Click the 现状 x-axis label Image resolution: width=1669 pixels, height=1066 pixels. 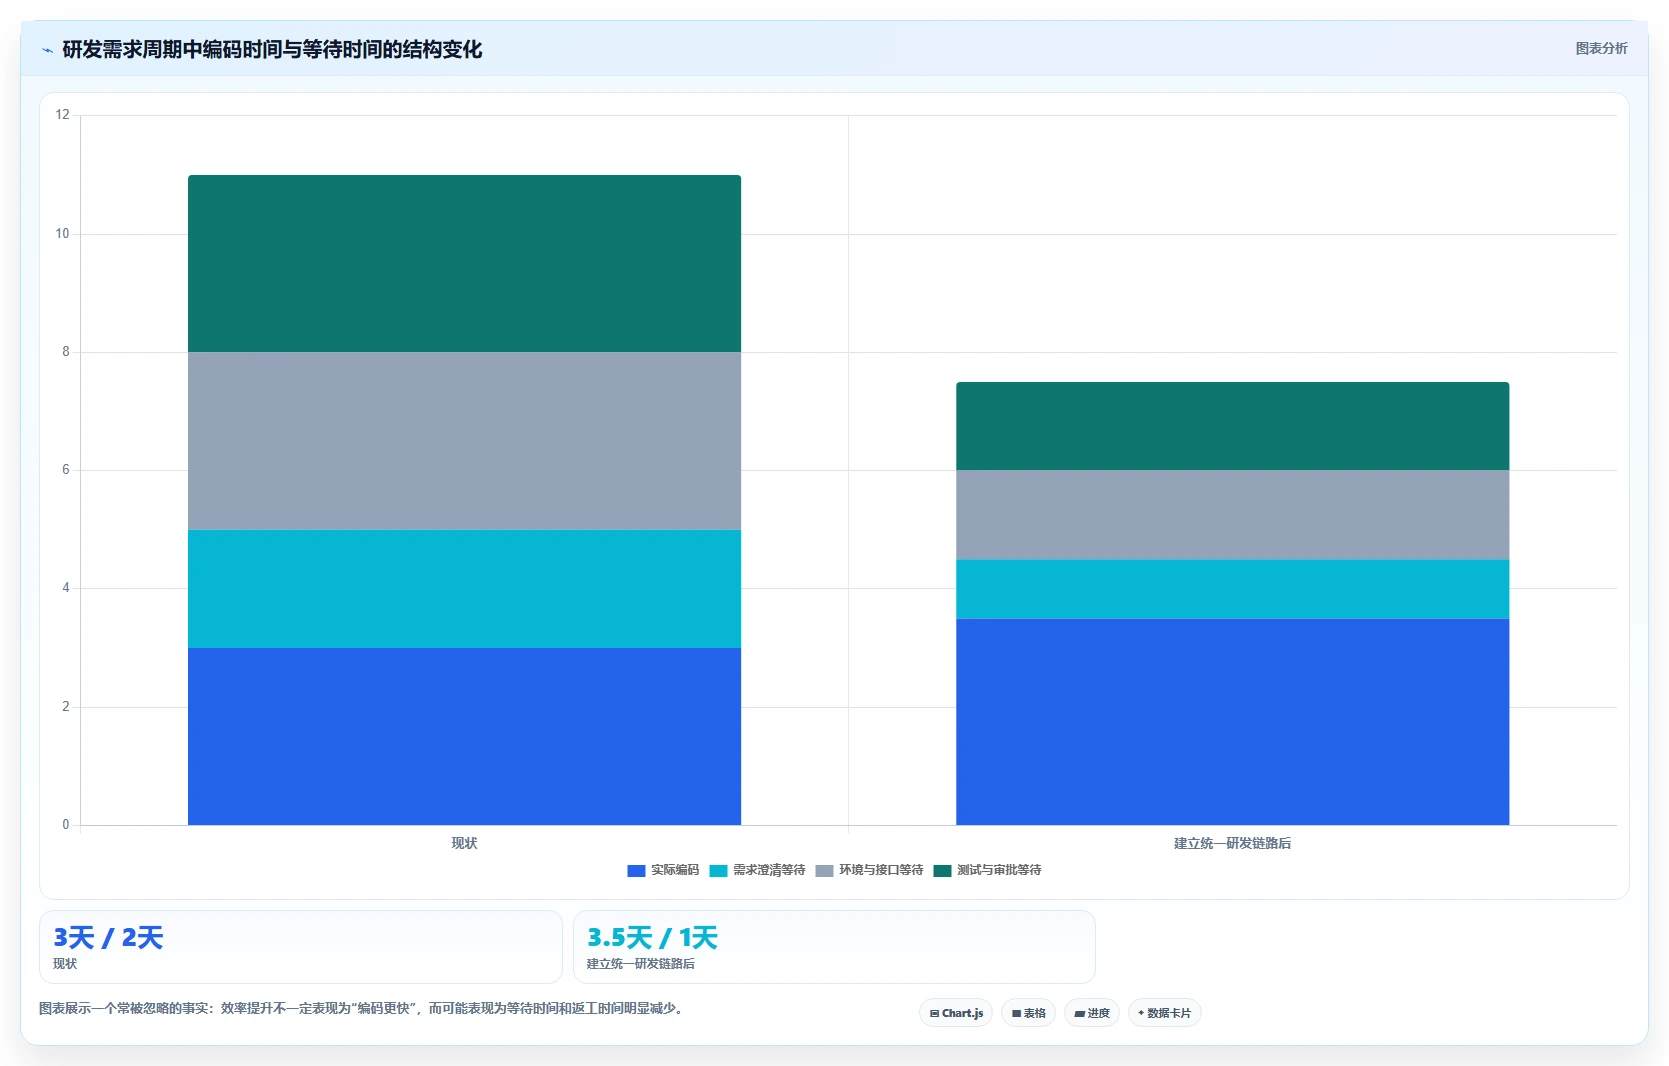coord(464,844)
